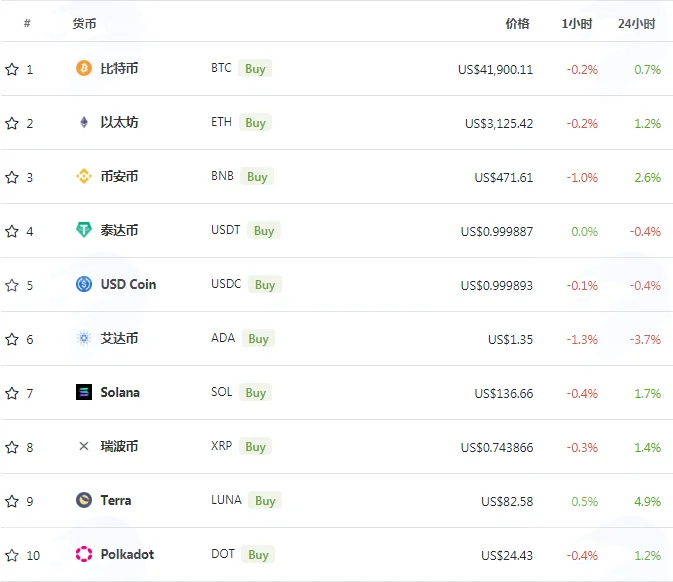Click Buy button next to ETH

point(255,123)
